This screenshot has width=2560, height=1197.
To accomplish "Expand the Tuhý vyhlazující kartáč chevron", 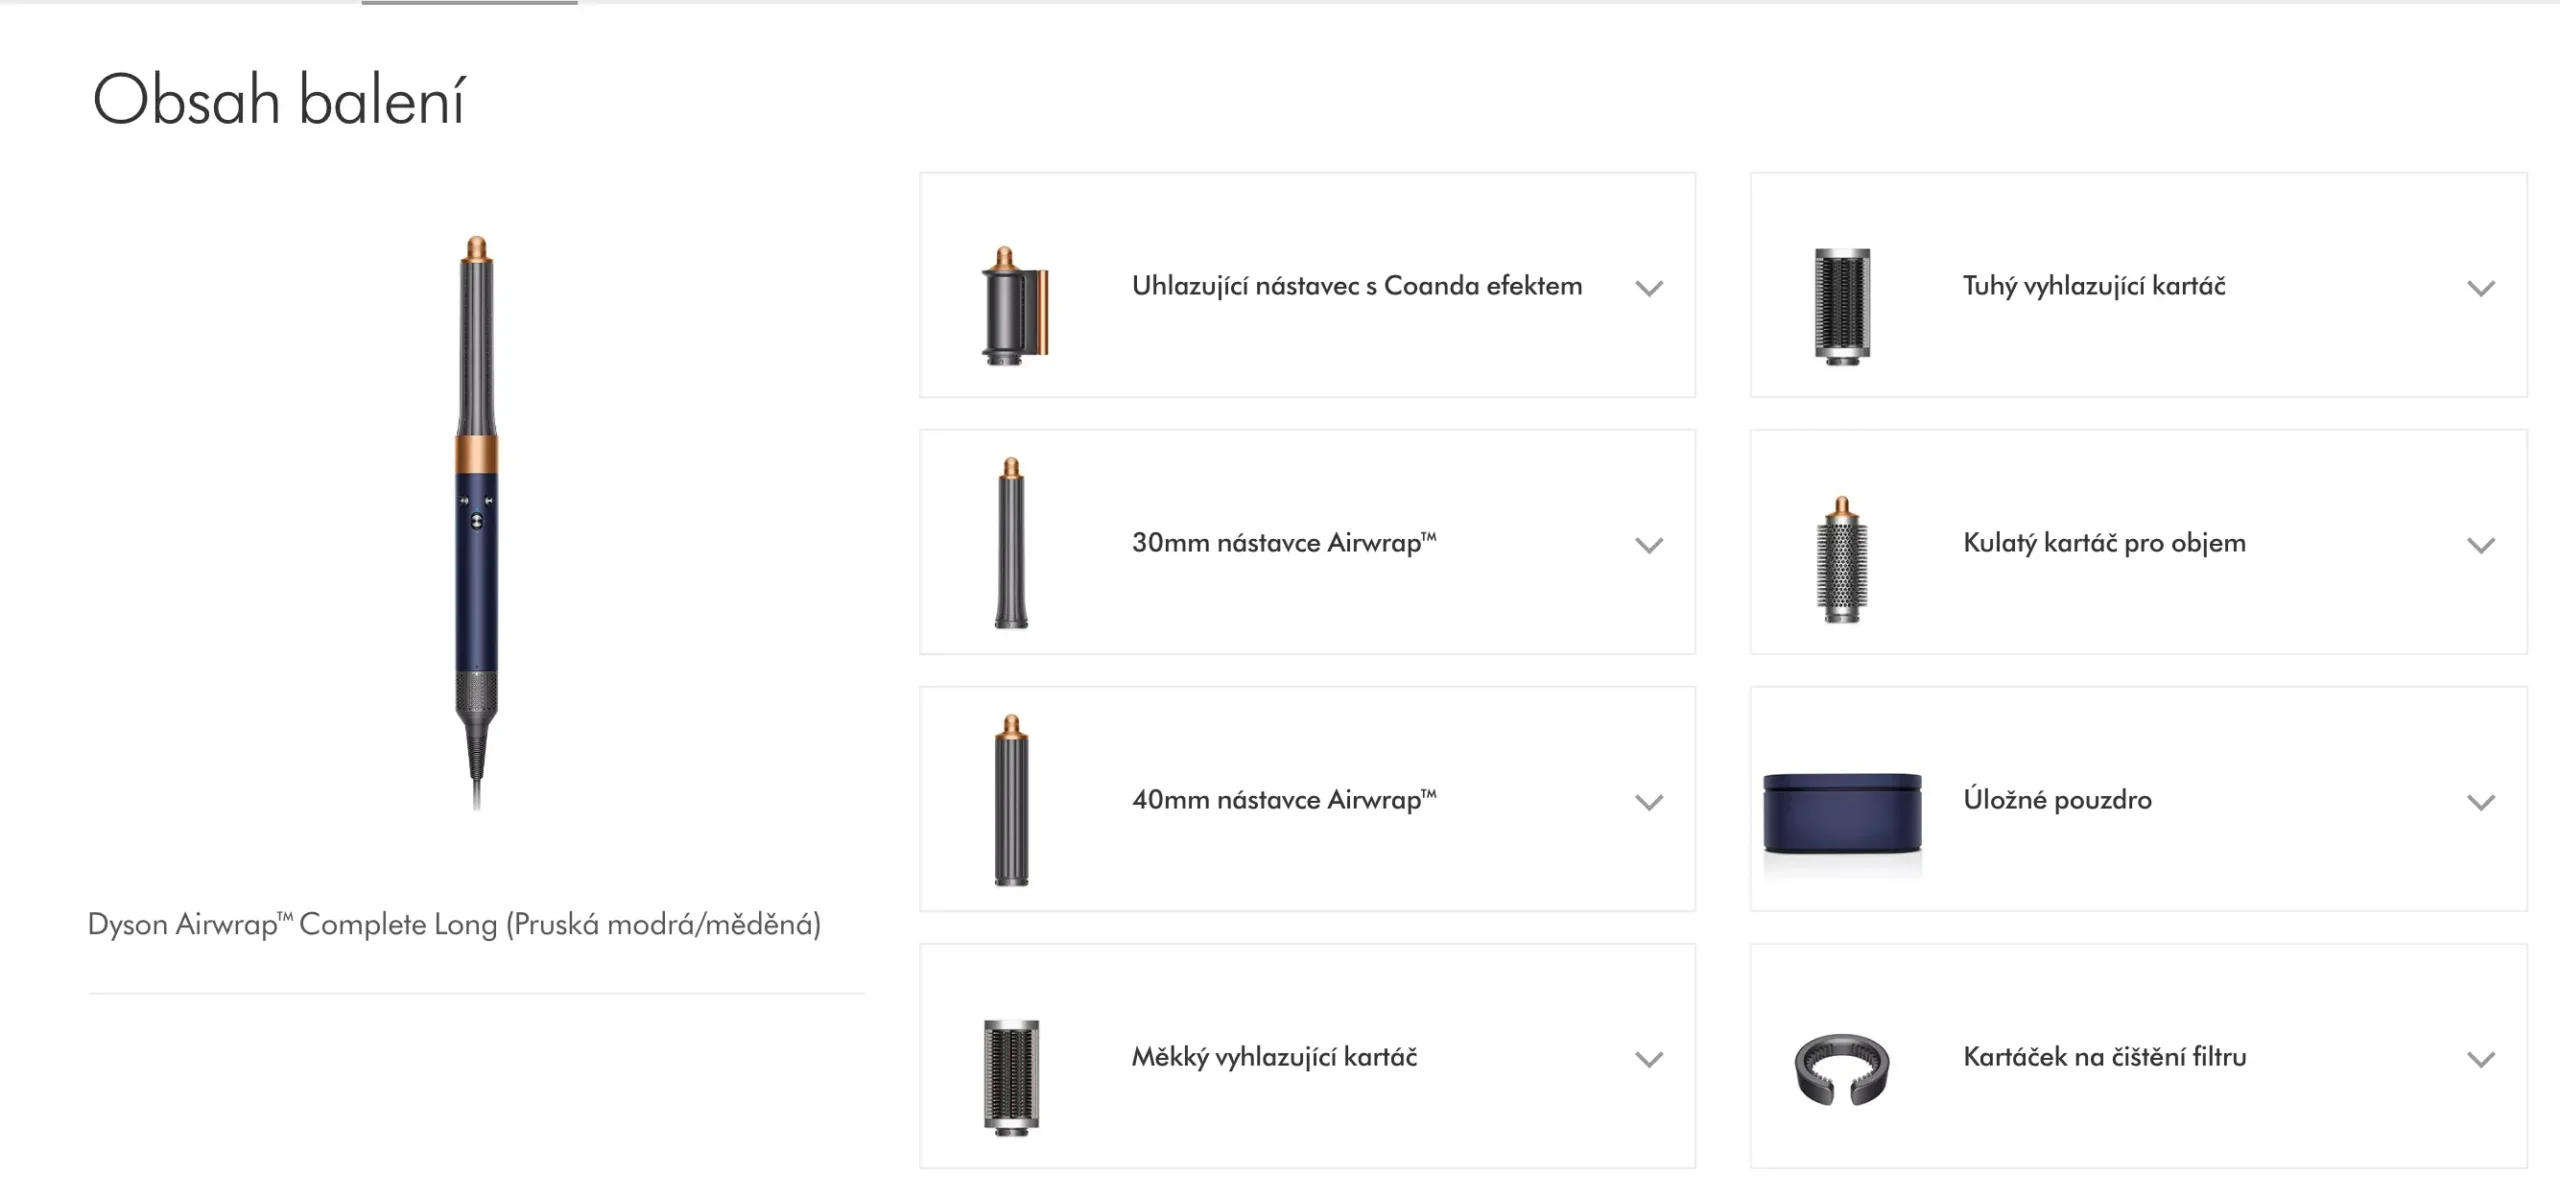I will (2481, 288).
